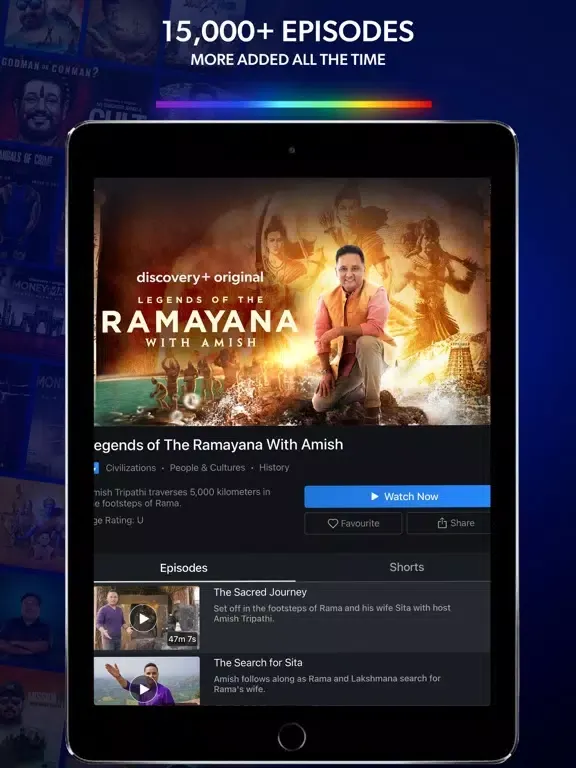
Task: Tap the 47m 7s duration badge
Action: click(182, 639)
